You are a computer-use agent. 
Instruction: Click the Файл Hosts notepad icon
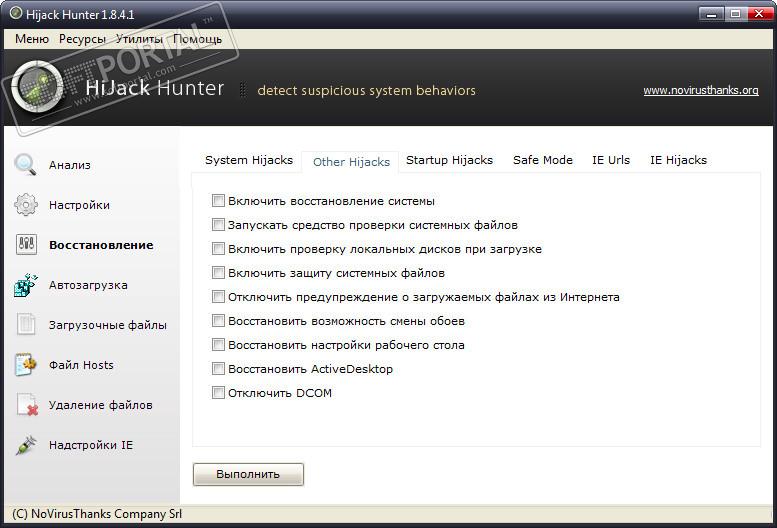coord(26,365)
